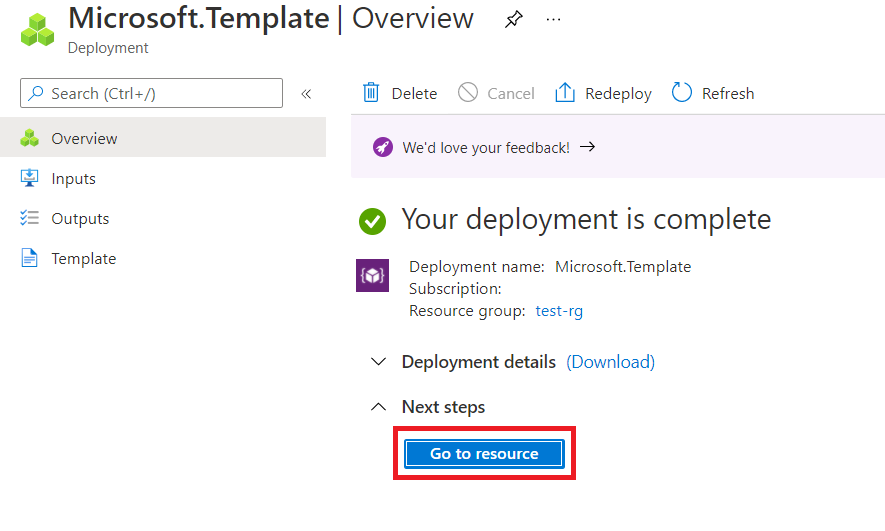The image size is (885, 531).
Task: Click the green cubes Overview icon in sidebar
Action: tap(29, 138)
